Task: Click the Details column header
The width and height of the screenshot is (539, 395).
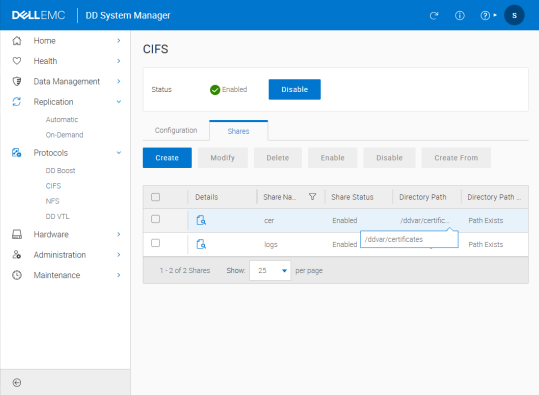Action: (207, 197)
